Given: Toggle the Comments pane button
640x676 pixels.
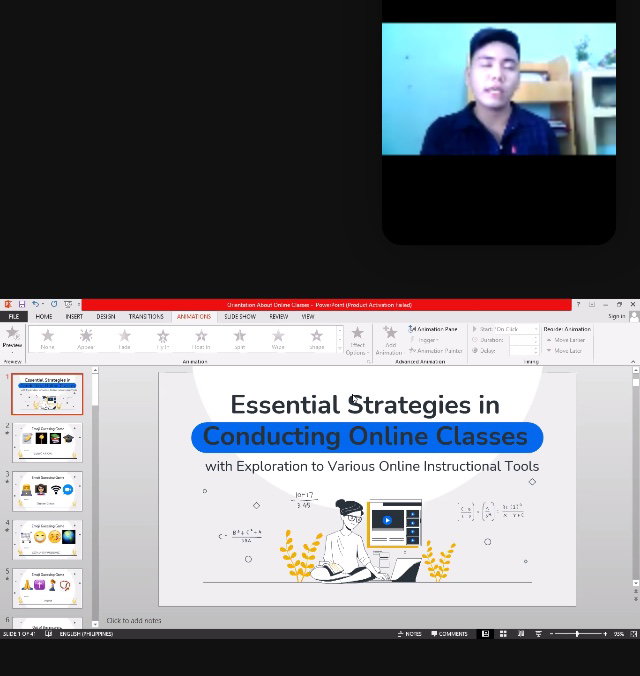Looking at the screenshot, I should [x=449, y=634].
